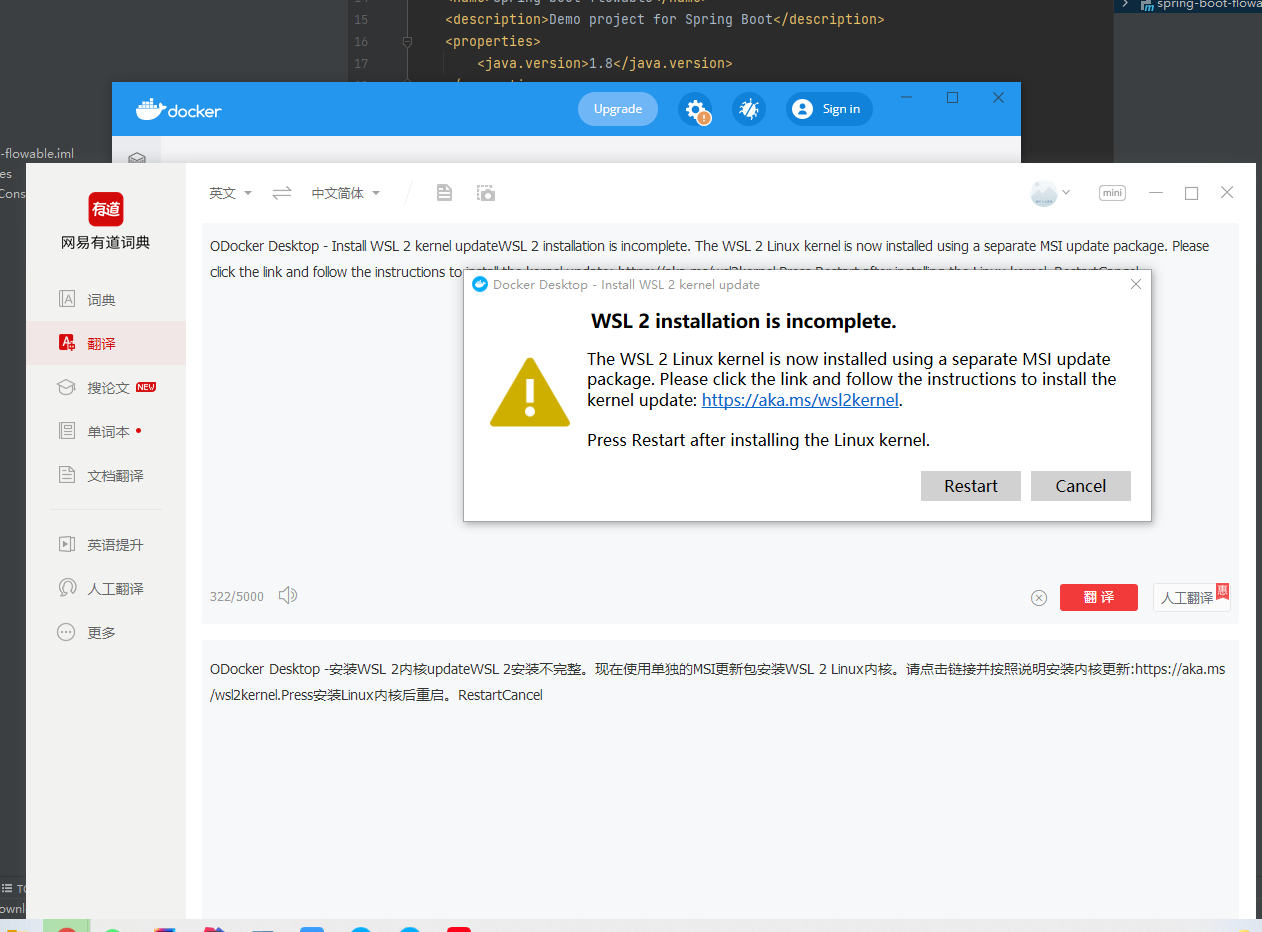Click the 人工翻译 button beside translate

click(x=1190, y=597)
